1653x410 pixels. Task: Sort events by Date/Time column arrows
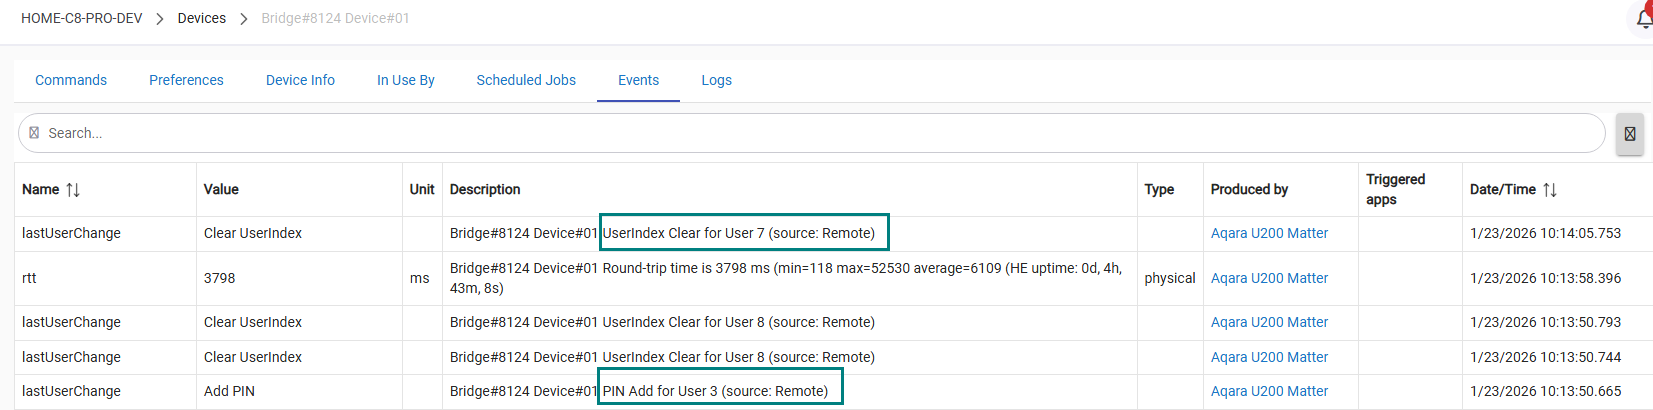coord(1550,190)
